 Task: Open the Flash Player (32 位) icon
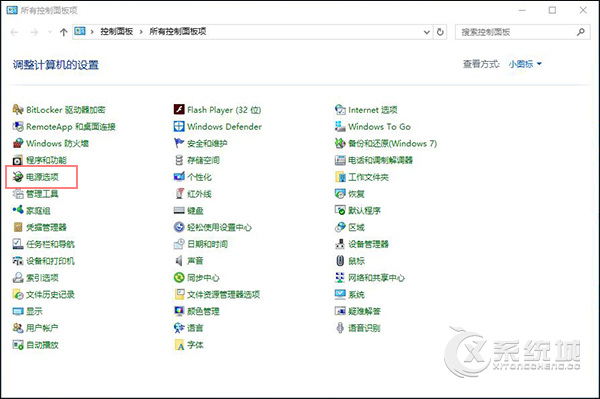179,110
